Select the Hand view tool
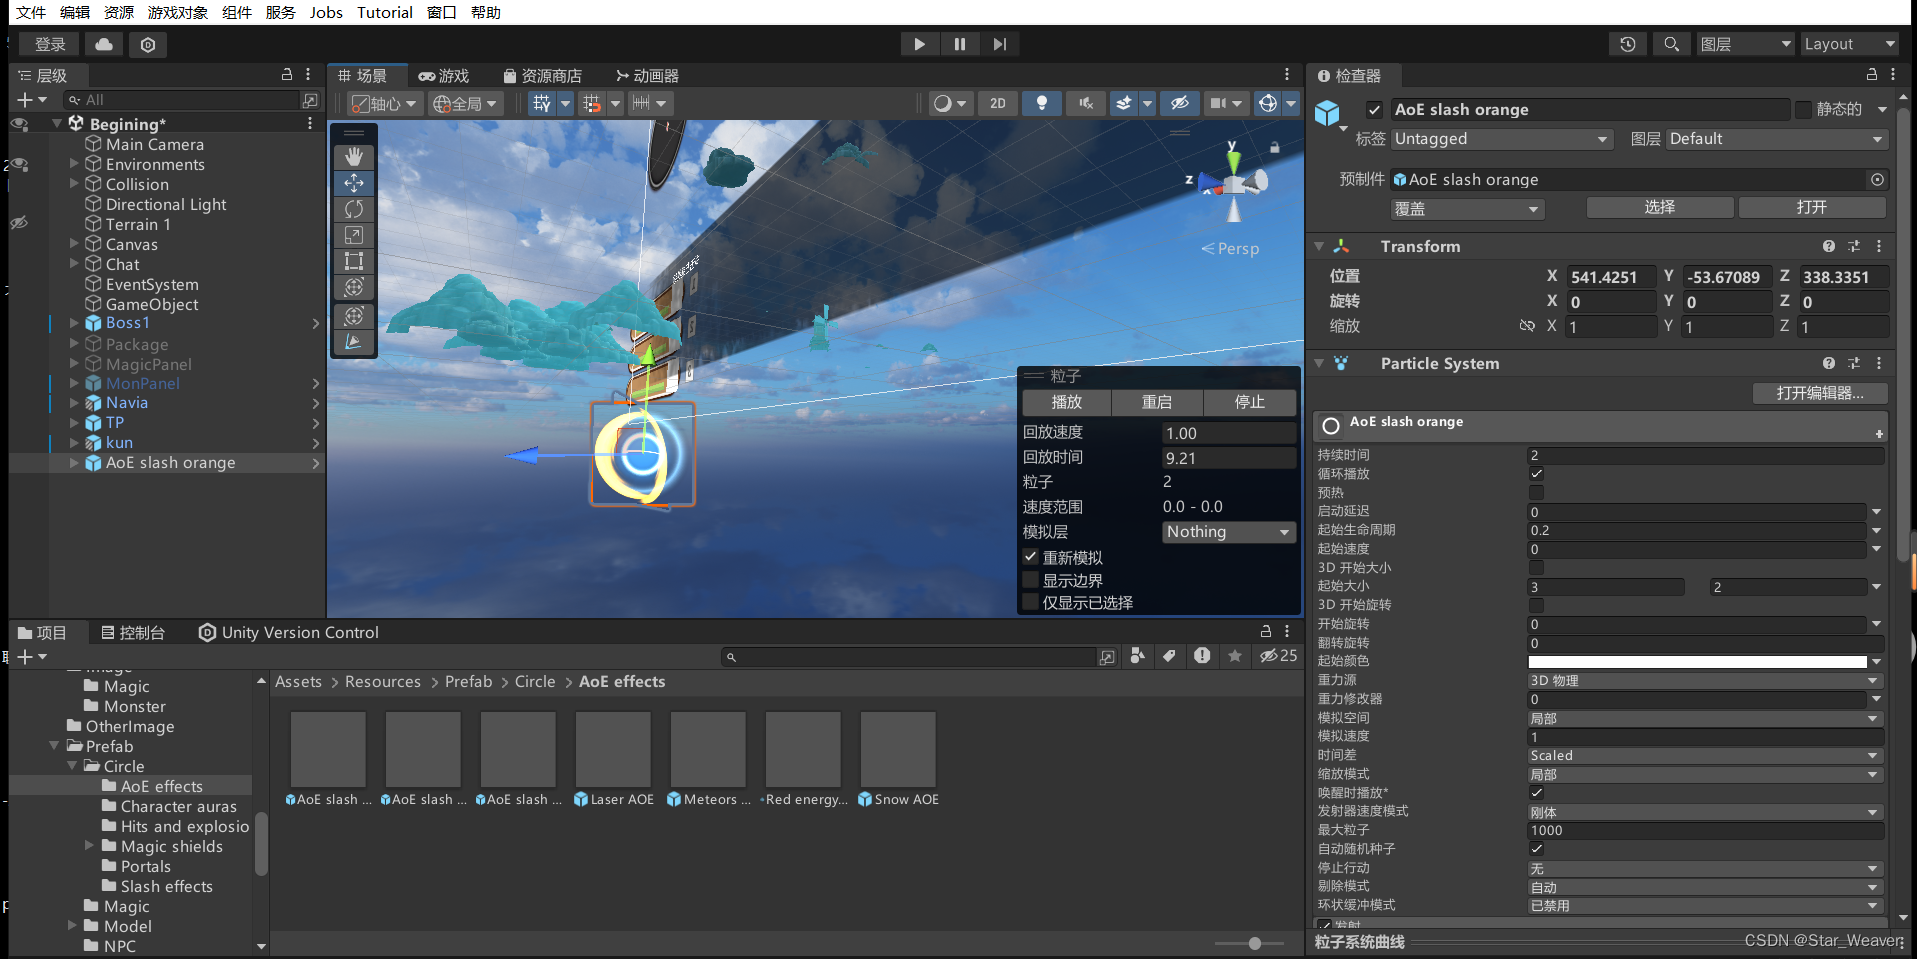The height and width of the screenshot is (959, 1917). click(x=354, y=157)
